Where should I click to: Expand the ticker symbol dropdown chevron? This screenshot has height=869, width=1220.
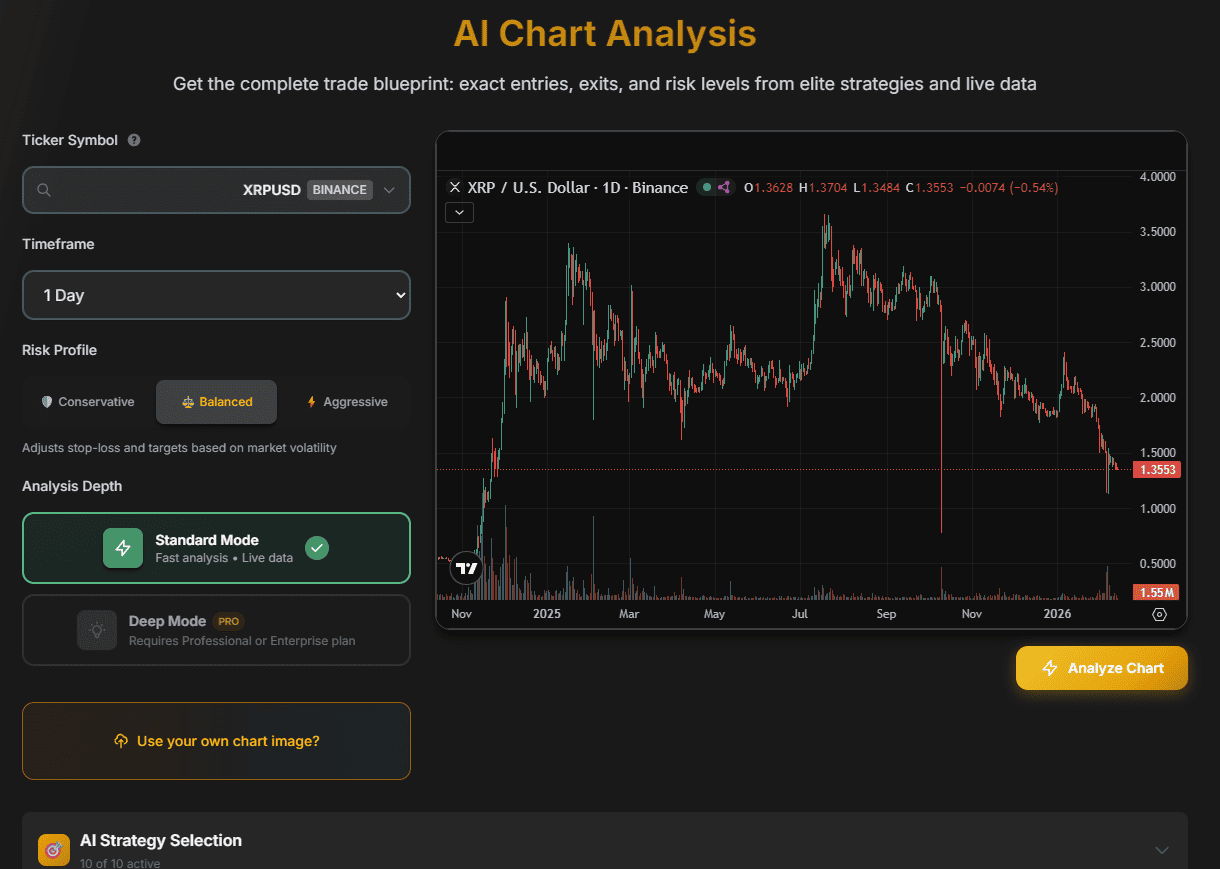click(389, 190)
